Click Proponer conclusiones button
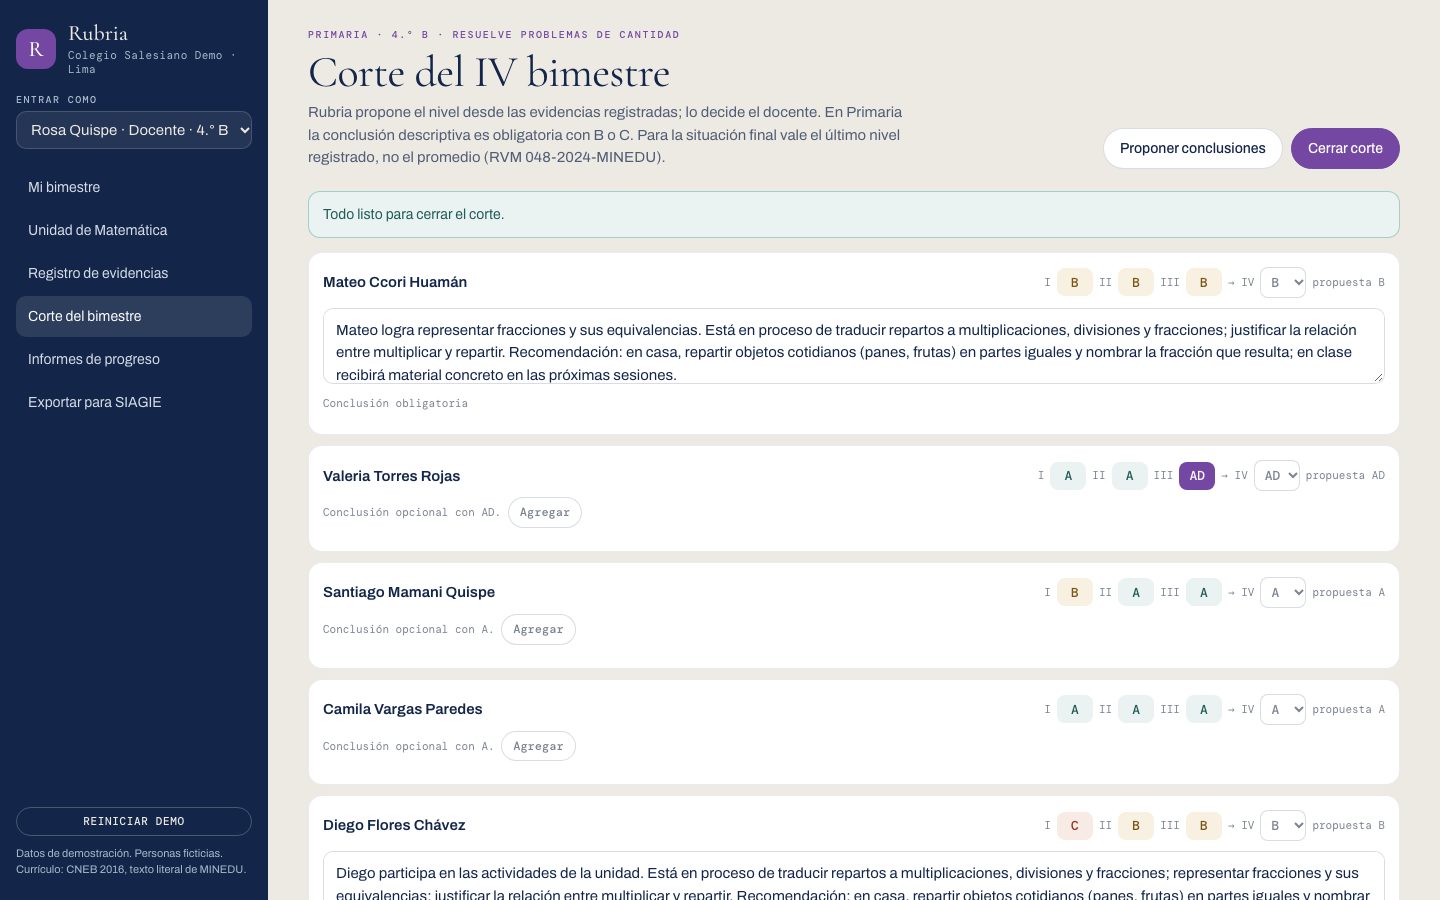The height and width of the screenshot is (900, 1440). [1192, 148]
